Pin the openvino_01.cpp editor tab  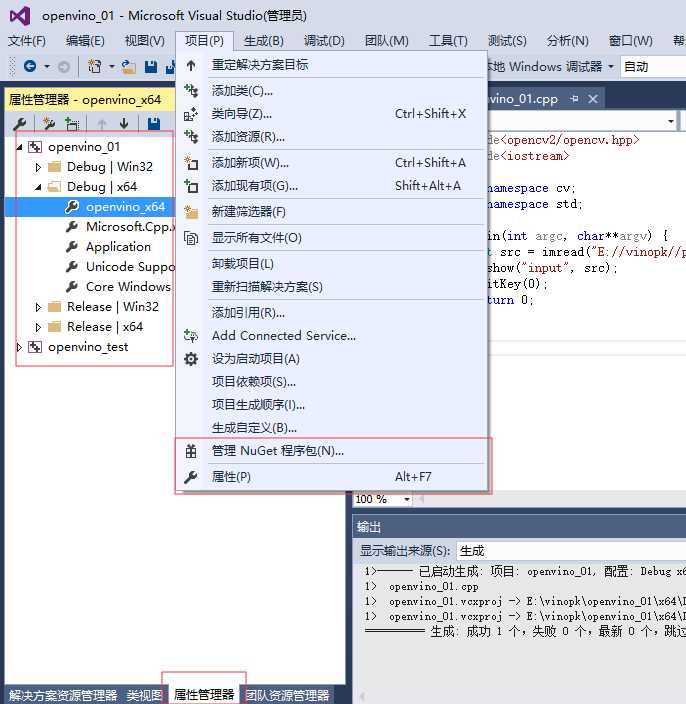(574, 99)
